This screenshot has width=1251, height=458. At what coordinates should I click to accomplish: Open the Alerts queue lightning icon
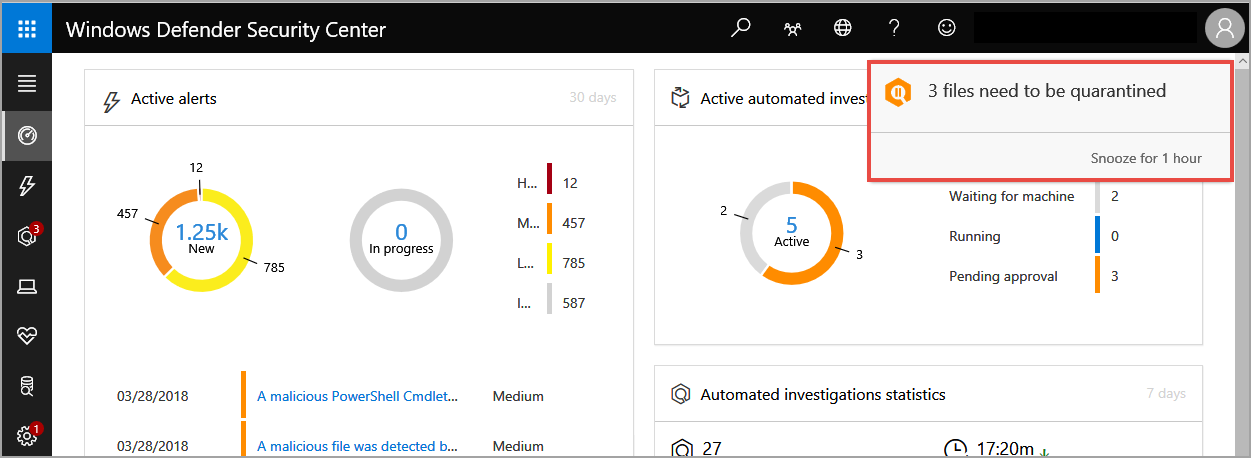[x=27, y=186]
